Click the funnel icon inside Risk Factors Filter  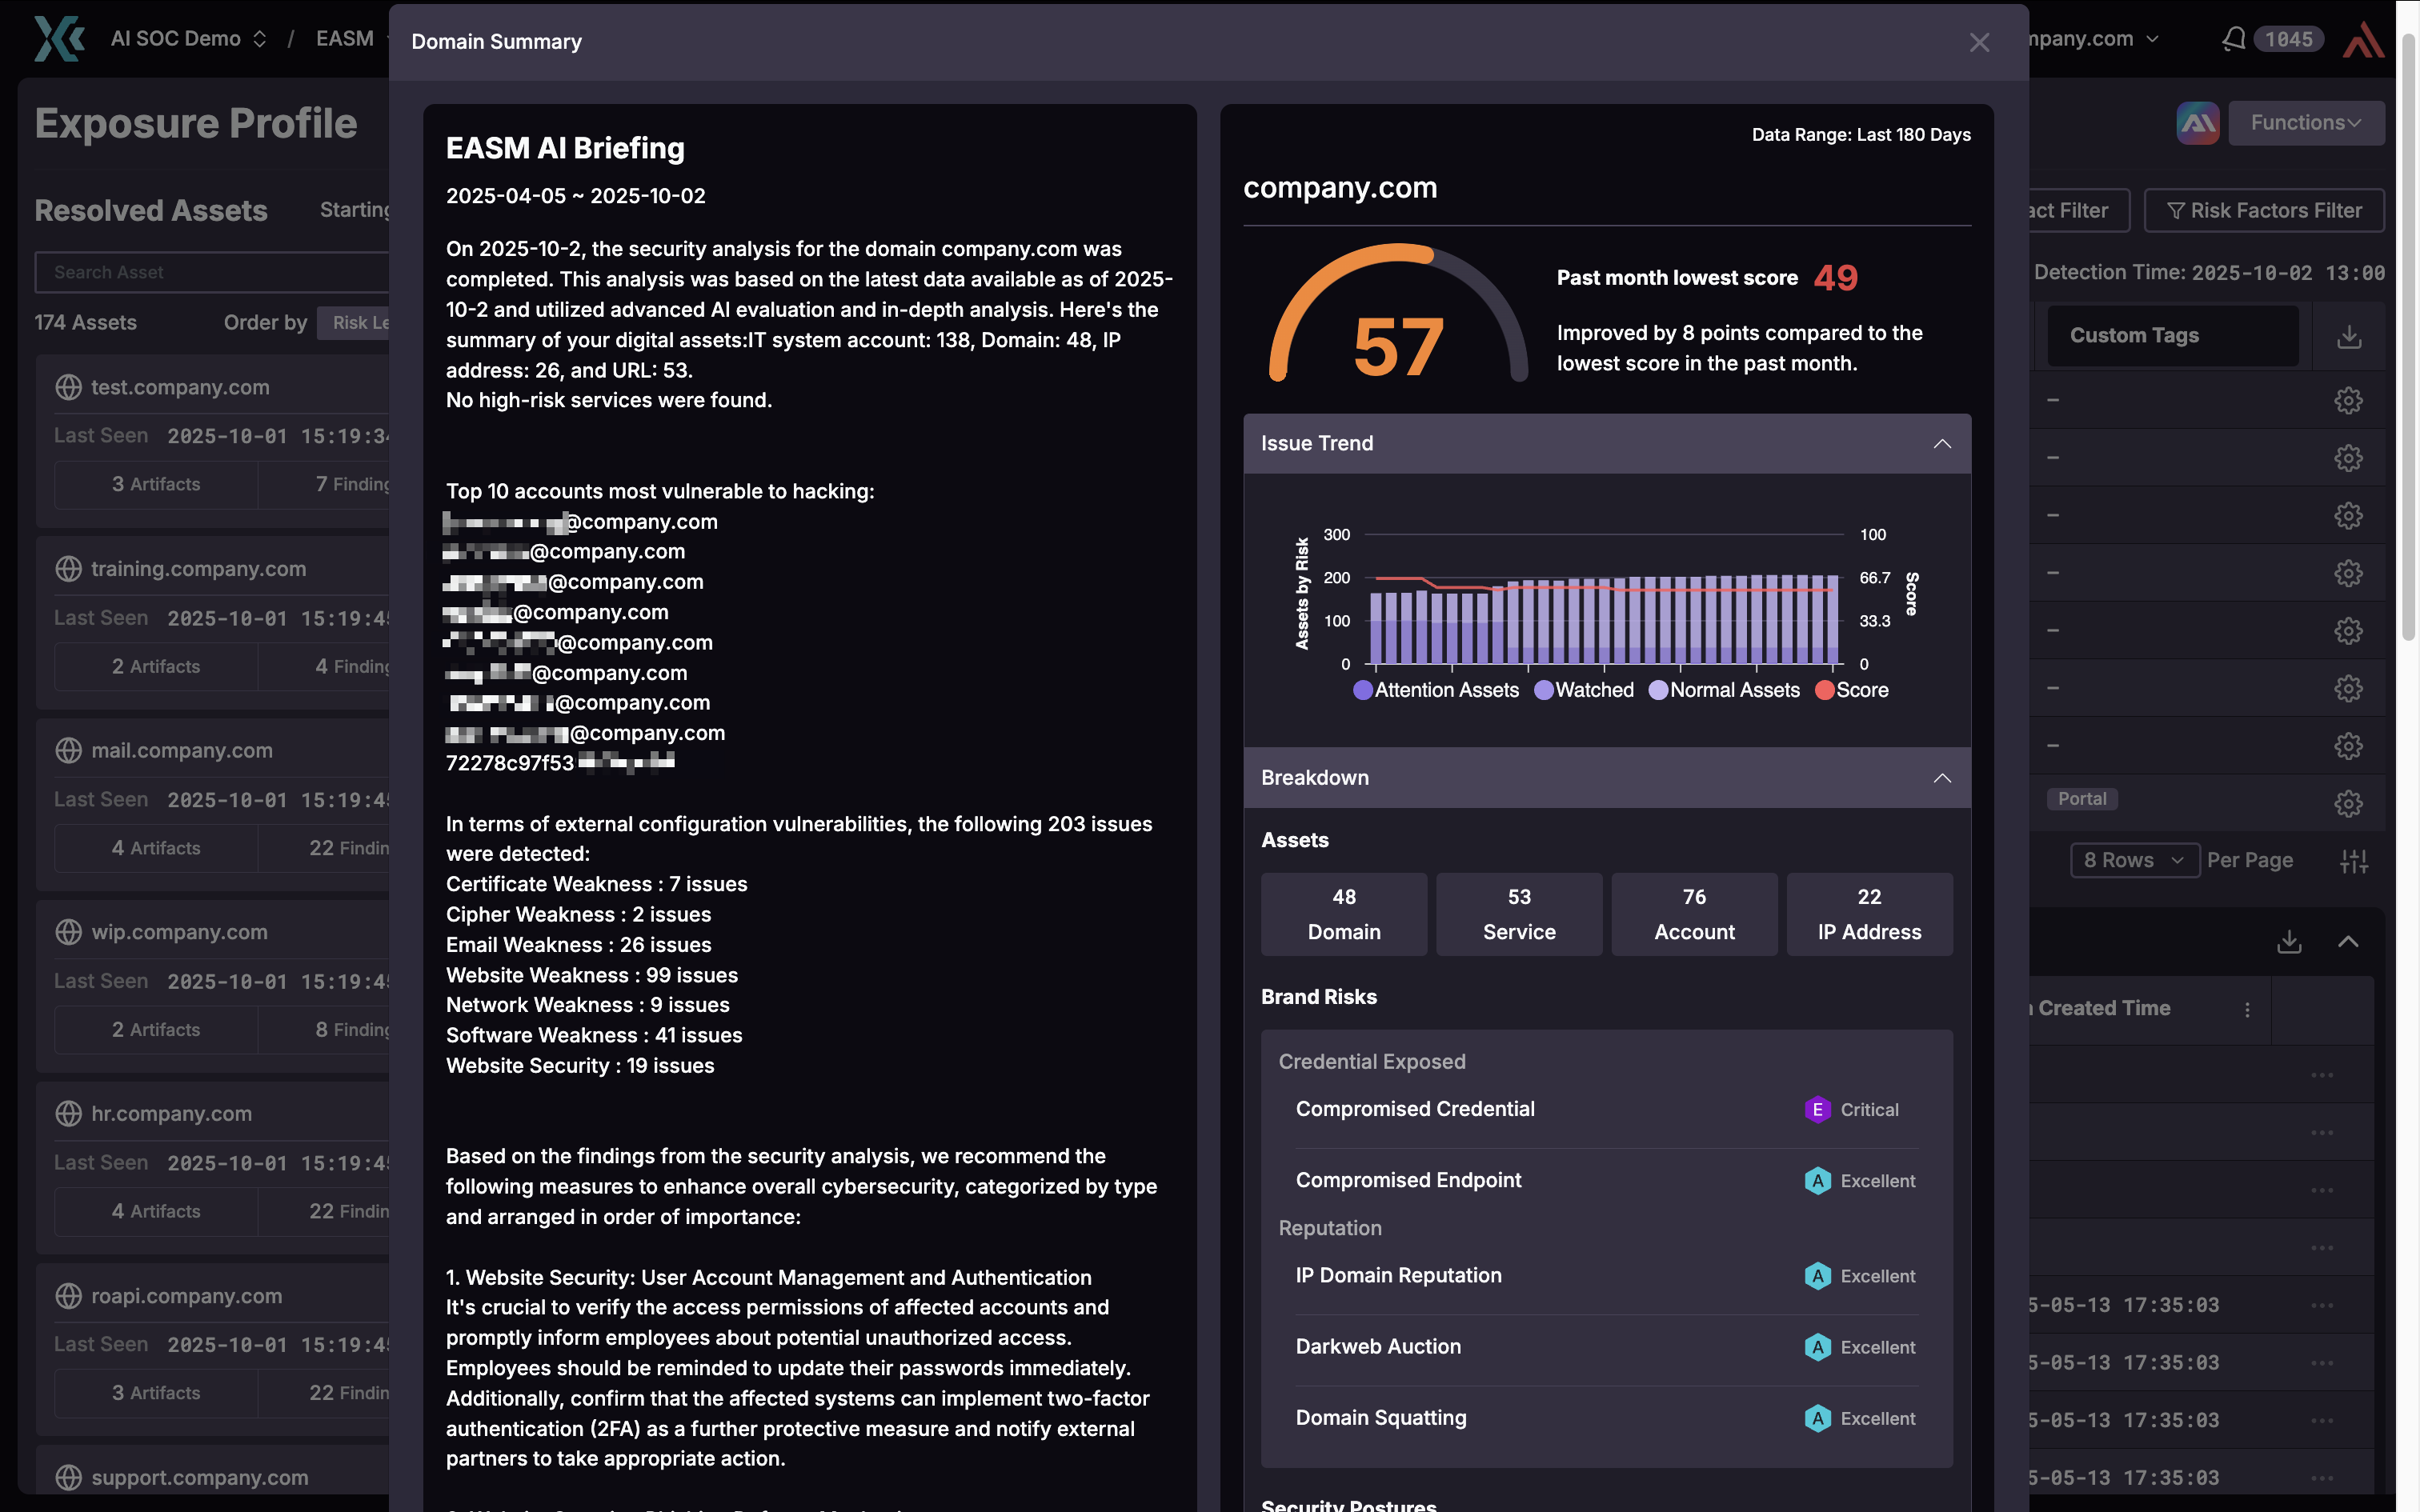point(2178,210)
